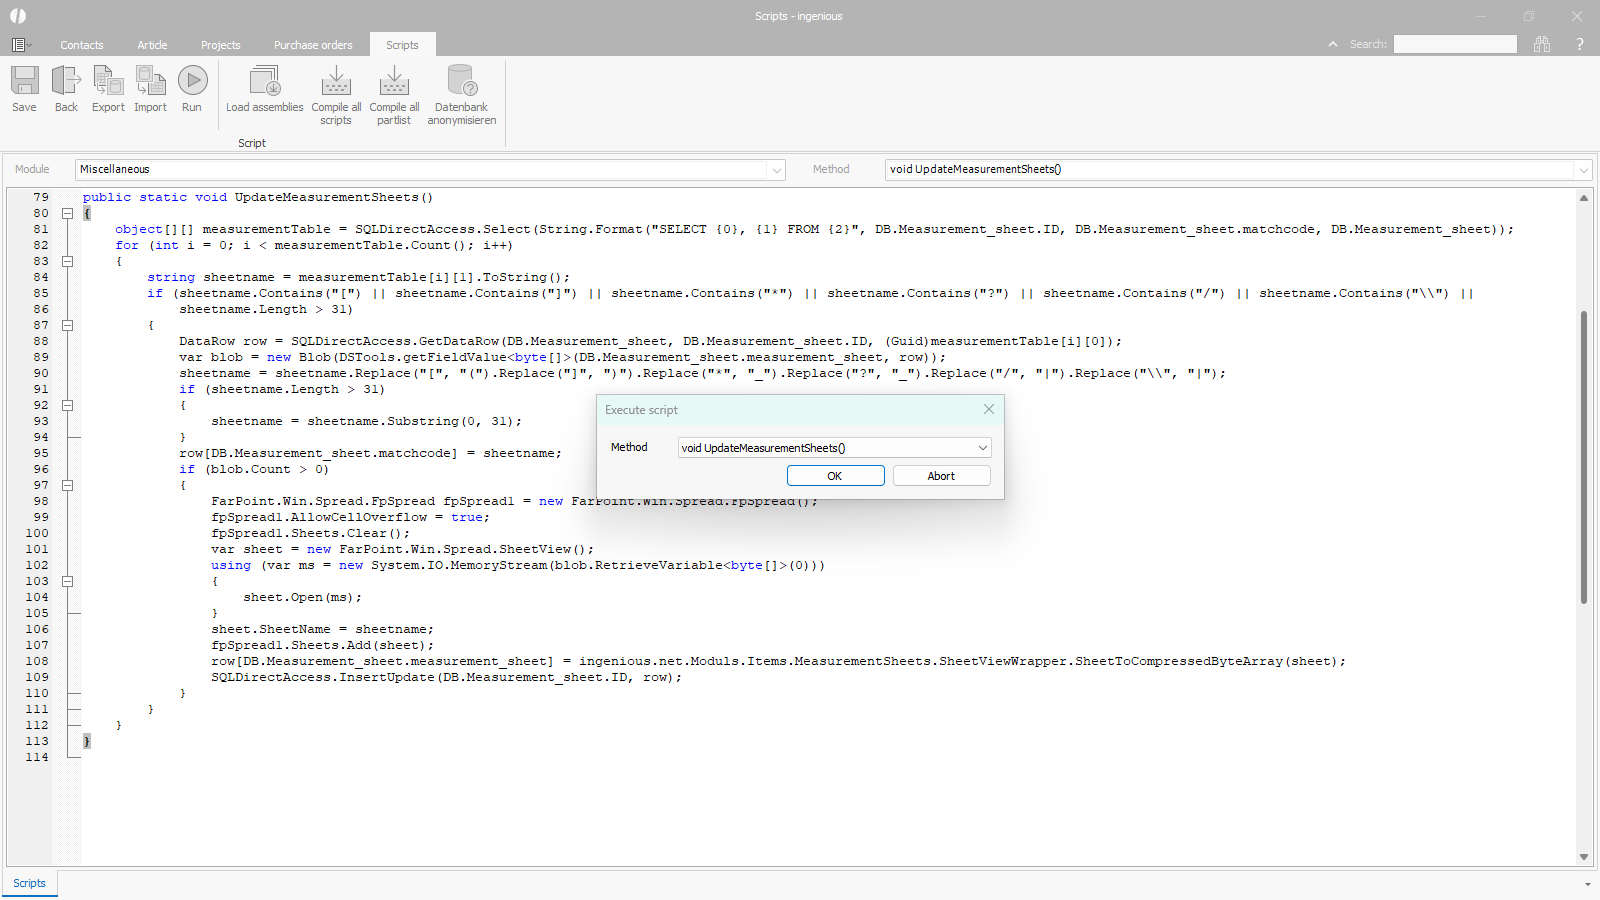Click the Export script icon
The width and height of the screenshot is (1600, 900).
pyautogui.click(x=108, y=82)
